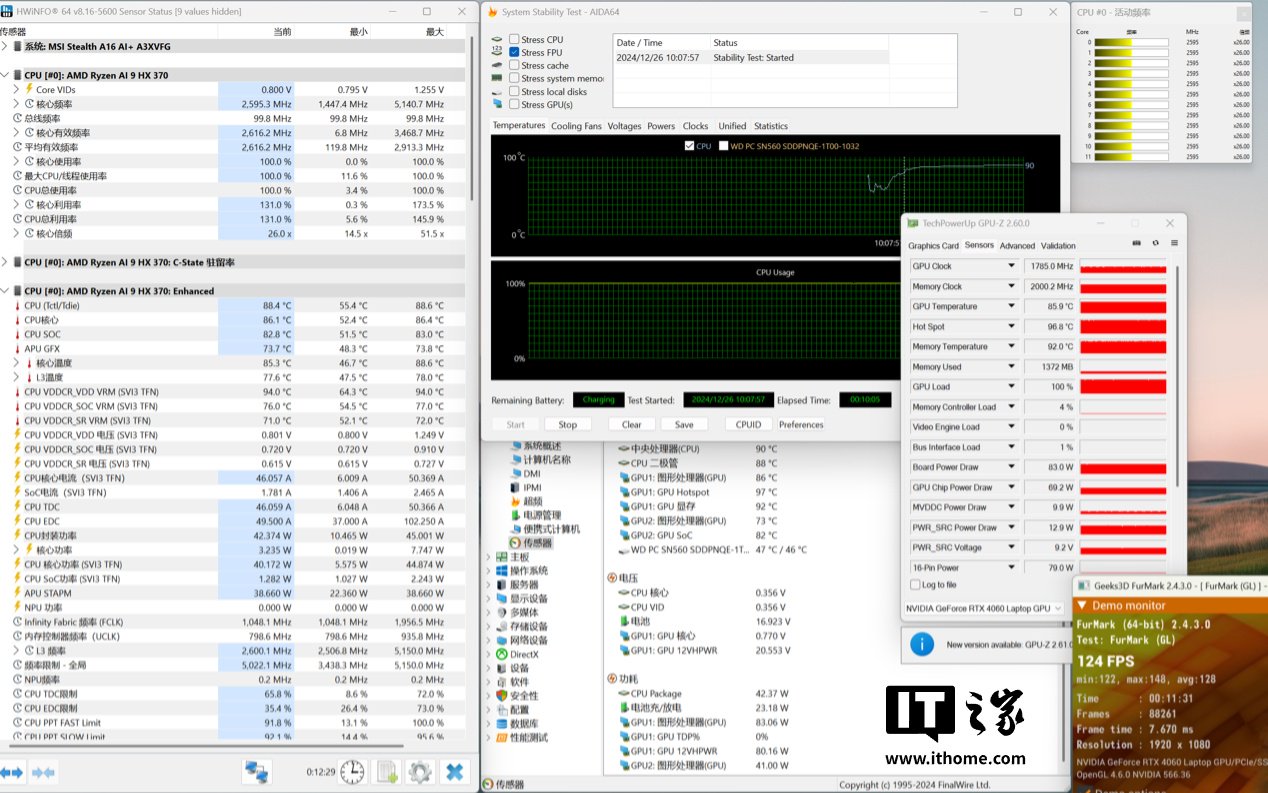Image resolution: width=1268 pixels, height=793 pixels.
Task: Click the GPU-Z screenshot camera icon
Action: [x=1136, y=244]
